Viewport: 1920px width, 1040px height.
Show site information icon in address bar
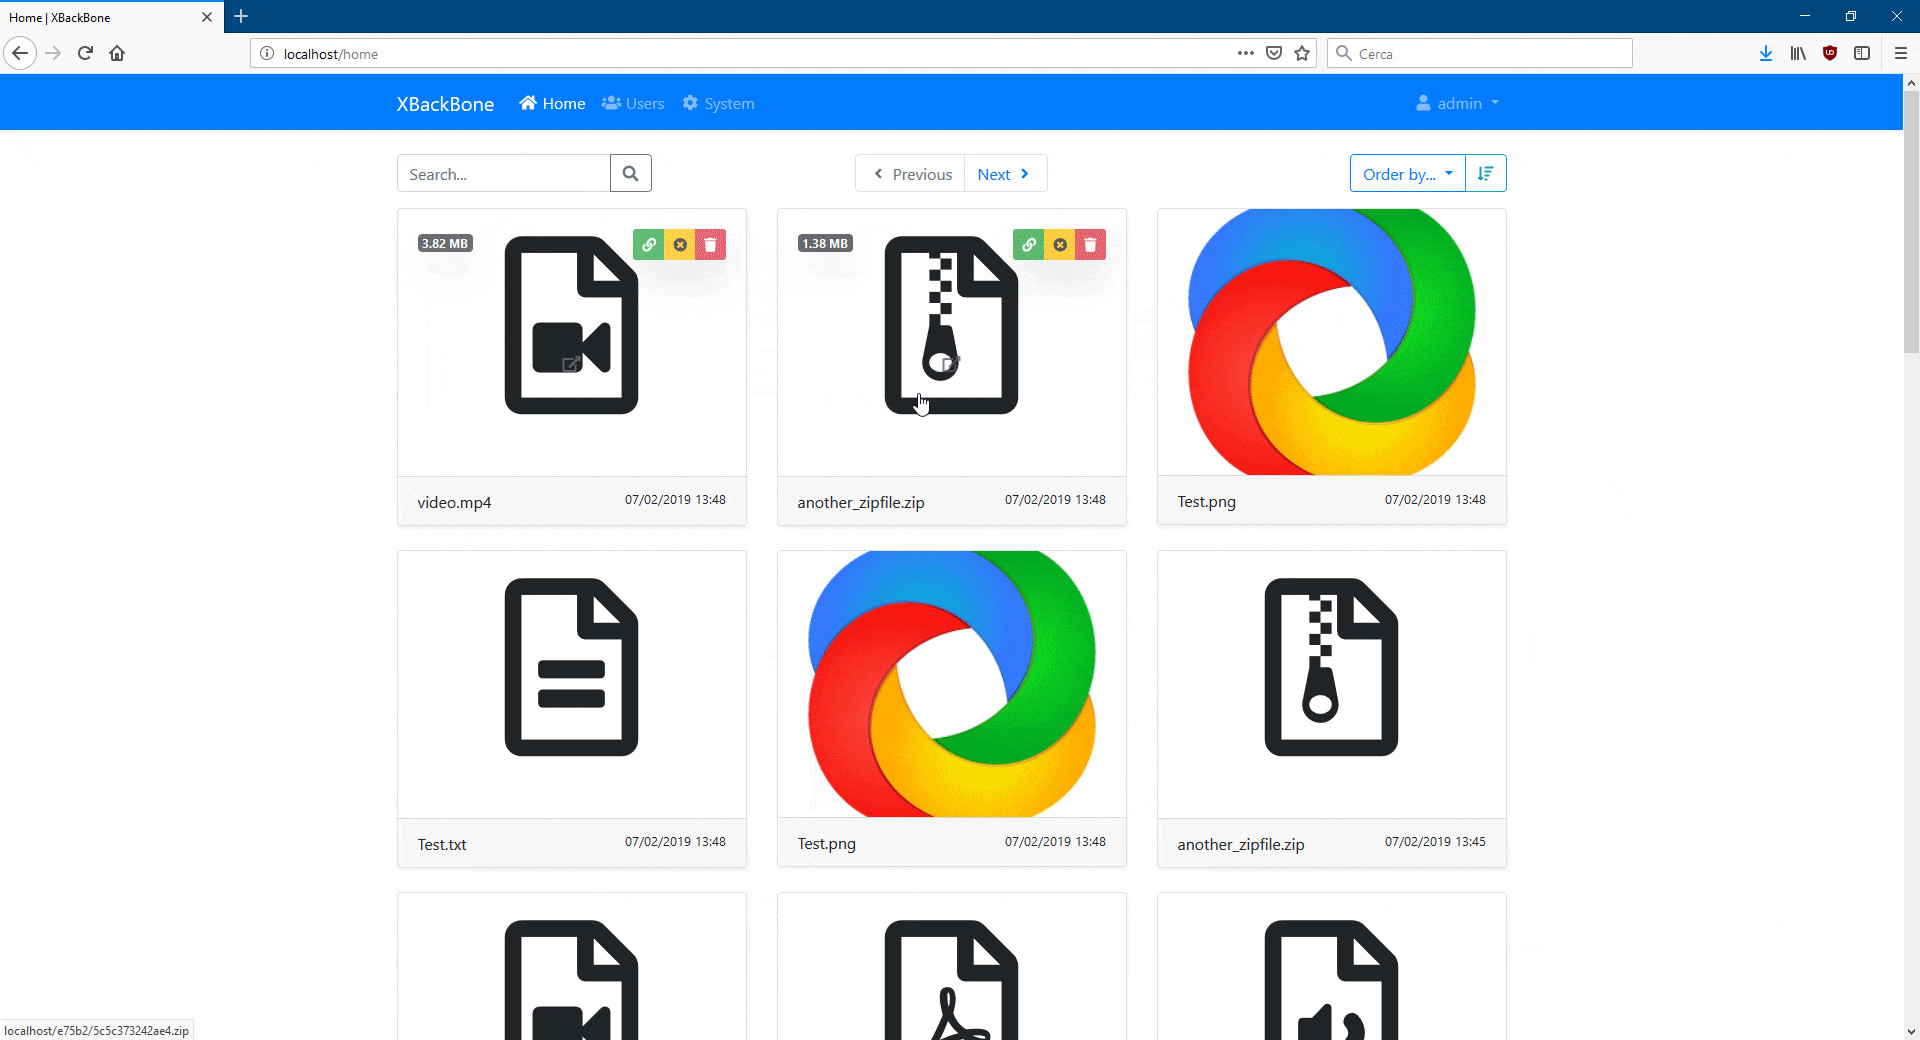(x=267, y=53)
